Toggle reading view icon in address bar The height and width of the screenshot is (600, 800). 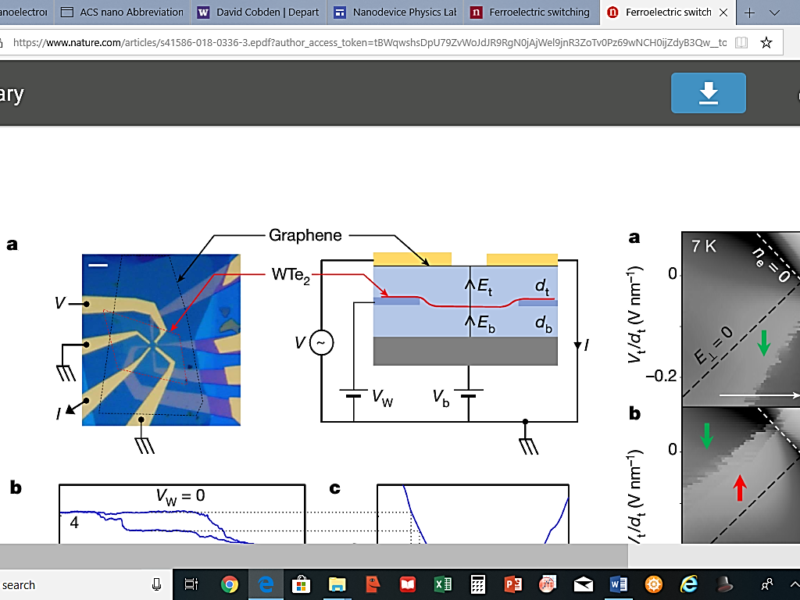tap(740, 42)
